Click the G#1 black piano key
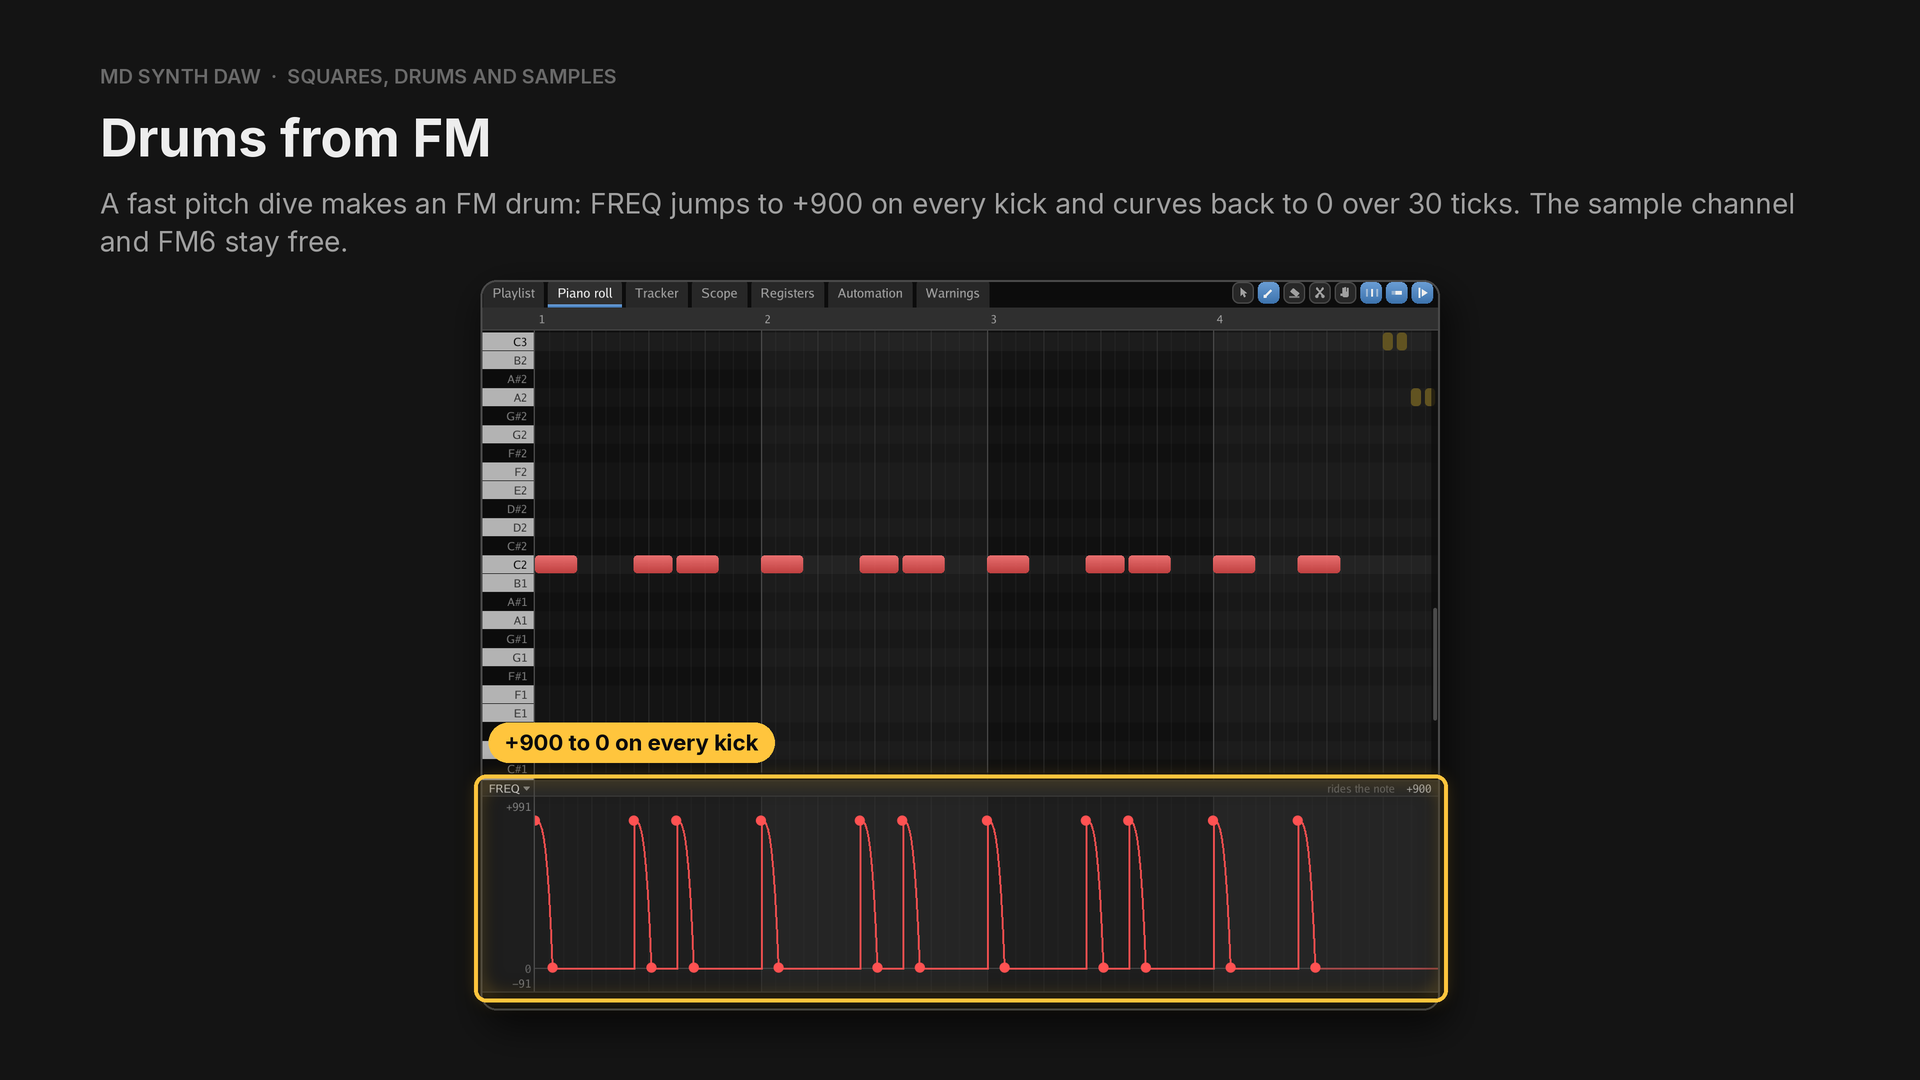 coord(508,639)
